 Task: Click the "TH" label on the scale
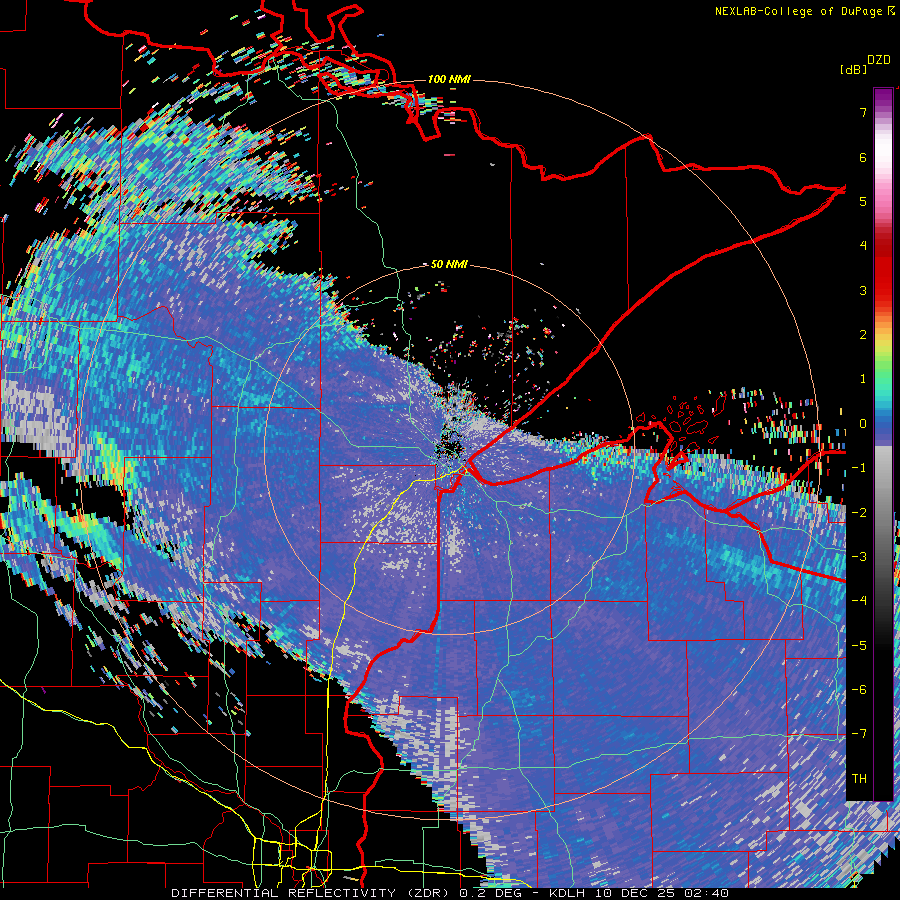click(x=859, y=779)
